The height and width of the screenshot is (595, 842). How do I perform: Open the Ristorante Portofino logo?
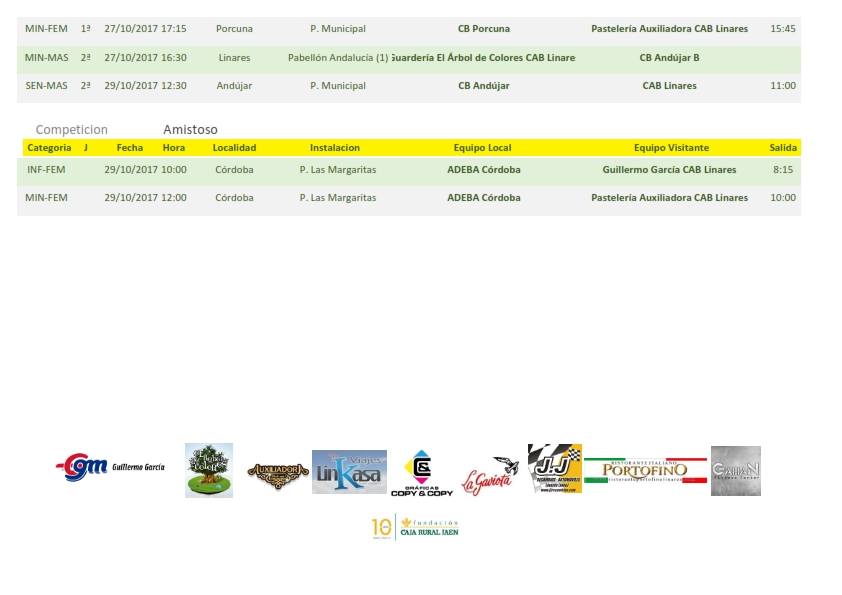[645, 470]
